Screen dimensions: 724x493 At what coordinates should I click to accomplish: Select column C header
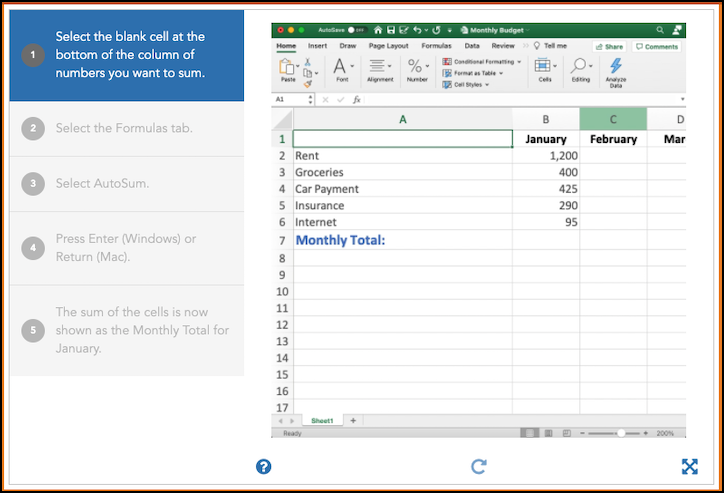click(x=613, y=120)
